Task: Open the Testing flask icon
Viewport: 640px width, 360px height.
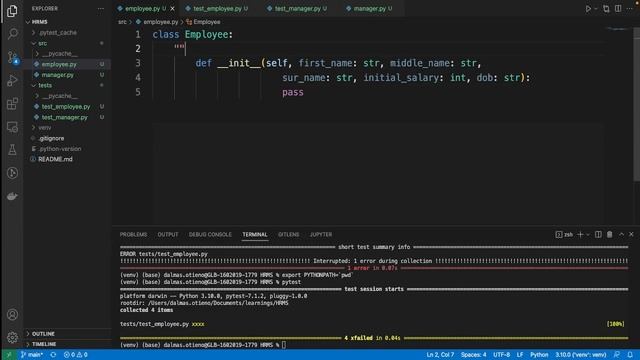Action: [x=12, y=150]
